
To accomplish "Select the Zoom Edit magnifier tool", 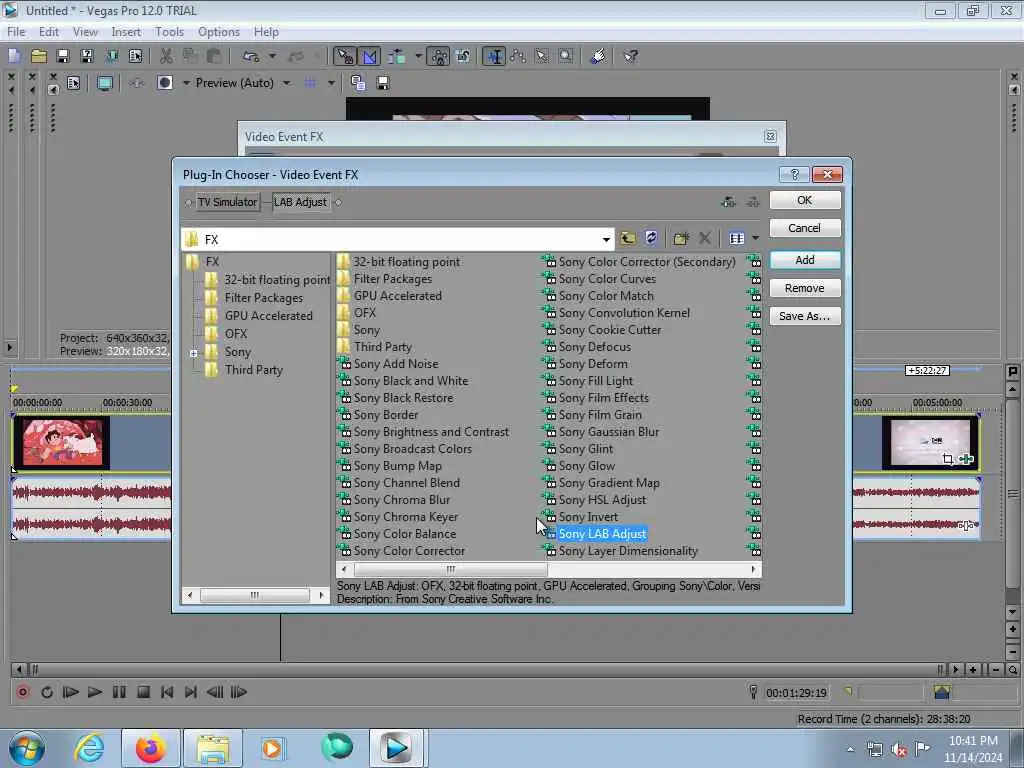I will [566, 56].
